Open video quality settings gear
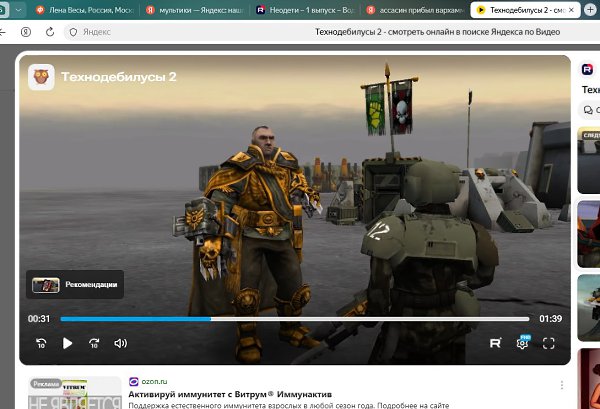600x409 pixels. (x=522, y=343)
